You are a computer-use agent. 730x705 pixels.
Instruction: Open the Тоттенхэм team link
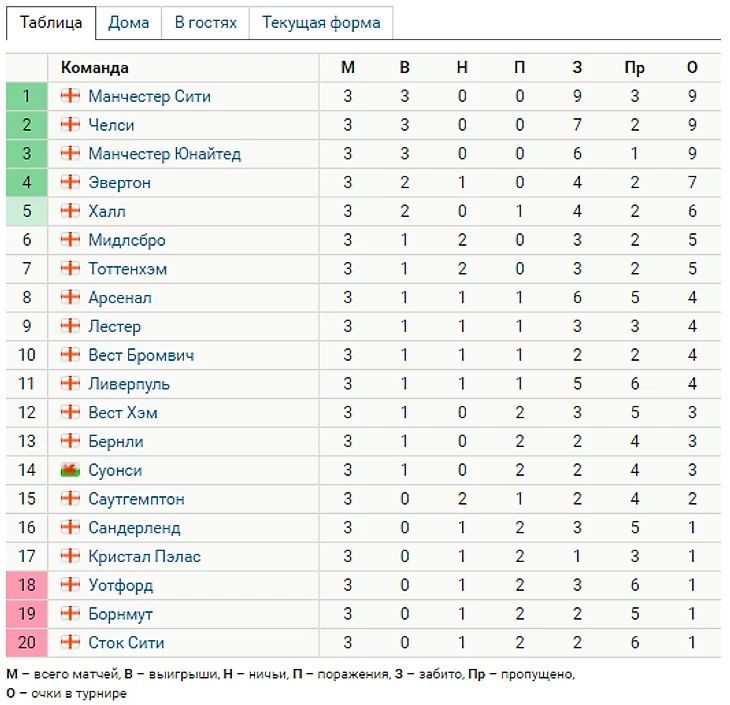click(127, 270)
